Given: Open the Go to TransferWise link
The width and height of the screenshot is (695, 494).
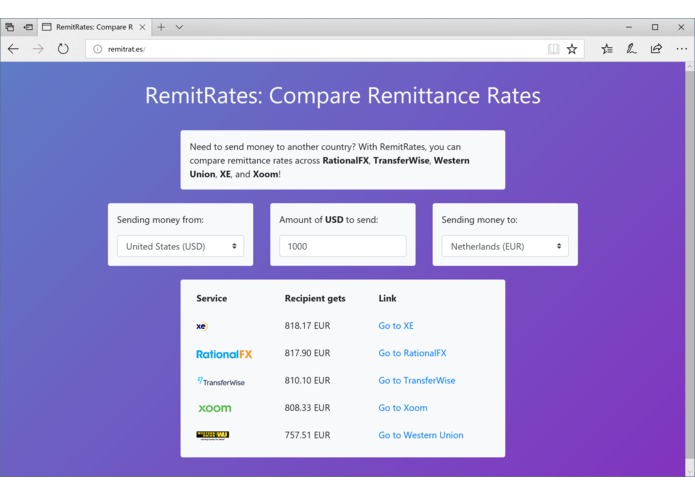Looking at the screenshot, I should (x=417, y=381).
